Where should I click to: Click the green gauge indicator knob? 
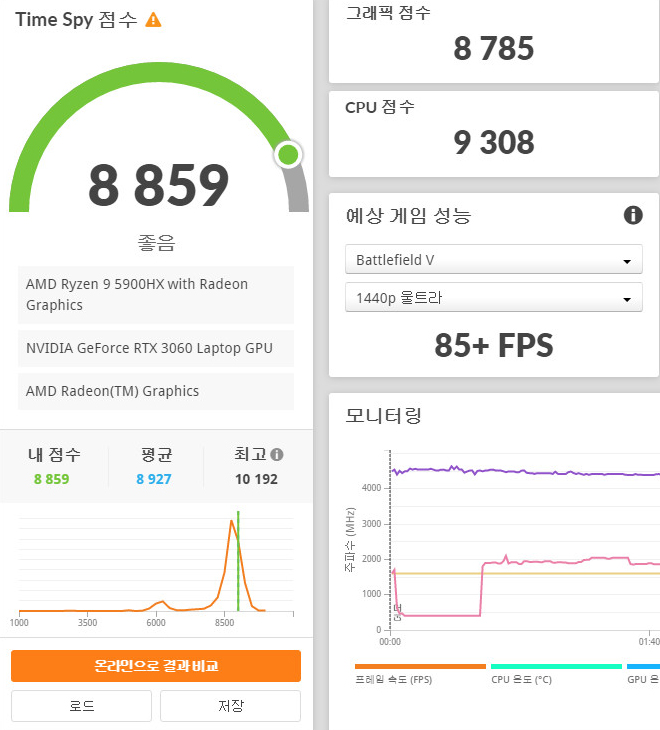click(288, 155)
